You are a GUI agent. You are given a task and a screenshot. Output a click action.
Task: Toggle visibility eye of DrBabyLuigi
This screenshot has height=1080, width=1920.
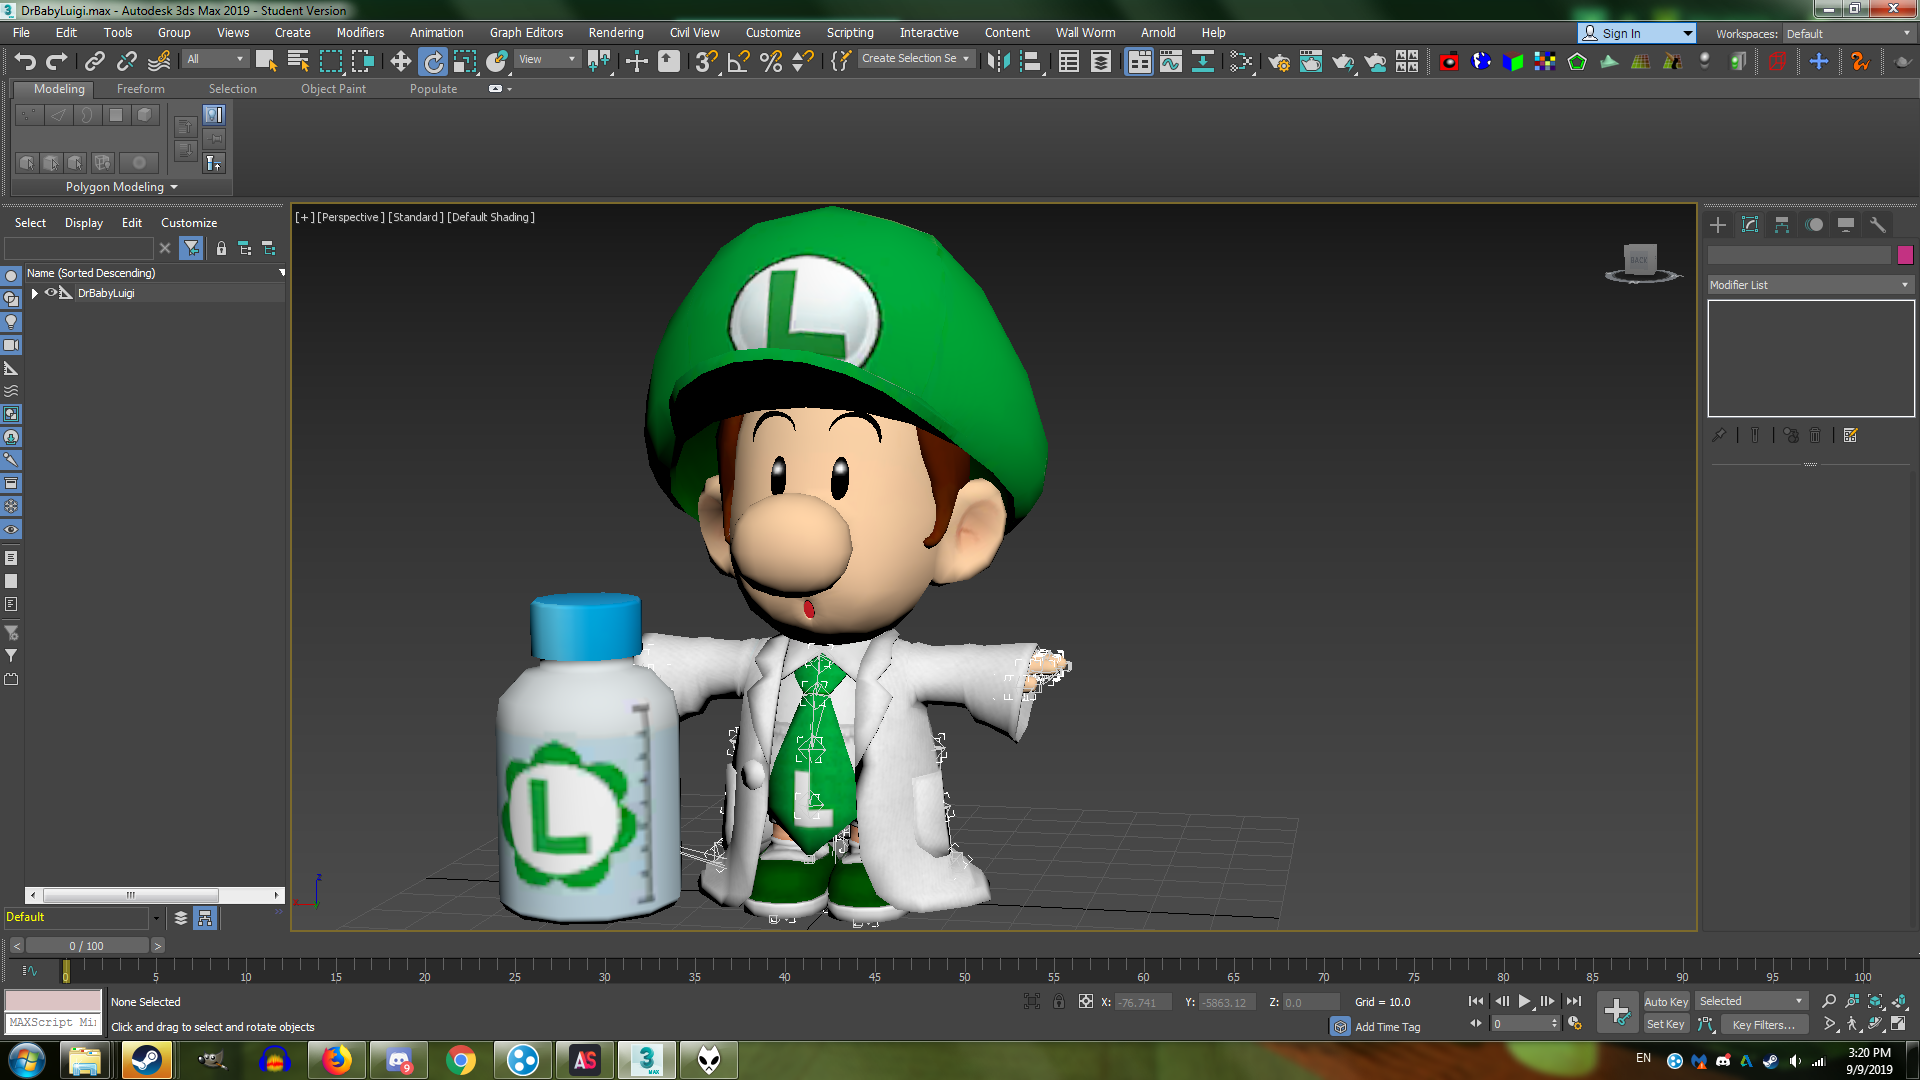pos(50,293)
